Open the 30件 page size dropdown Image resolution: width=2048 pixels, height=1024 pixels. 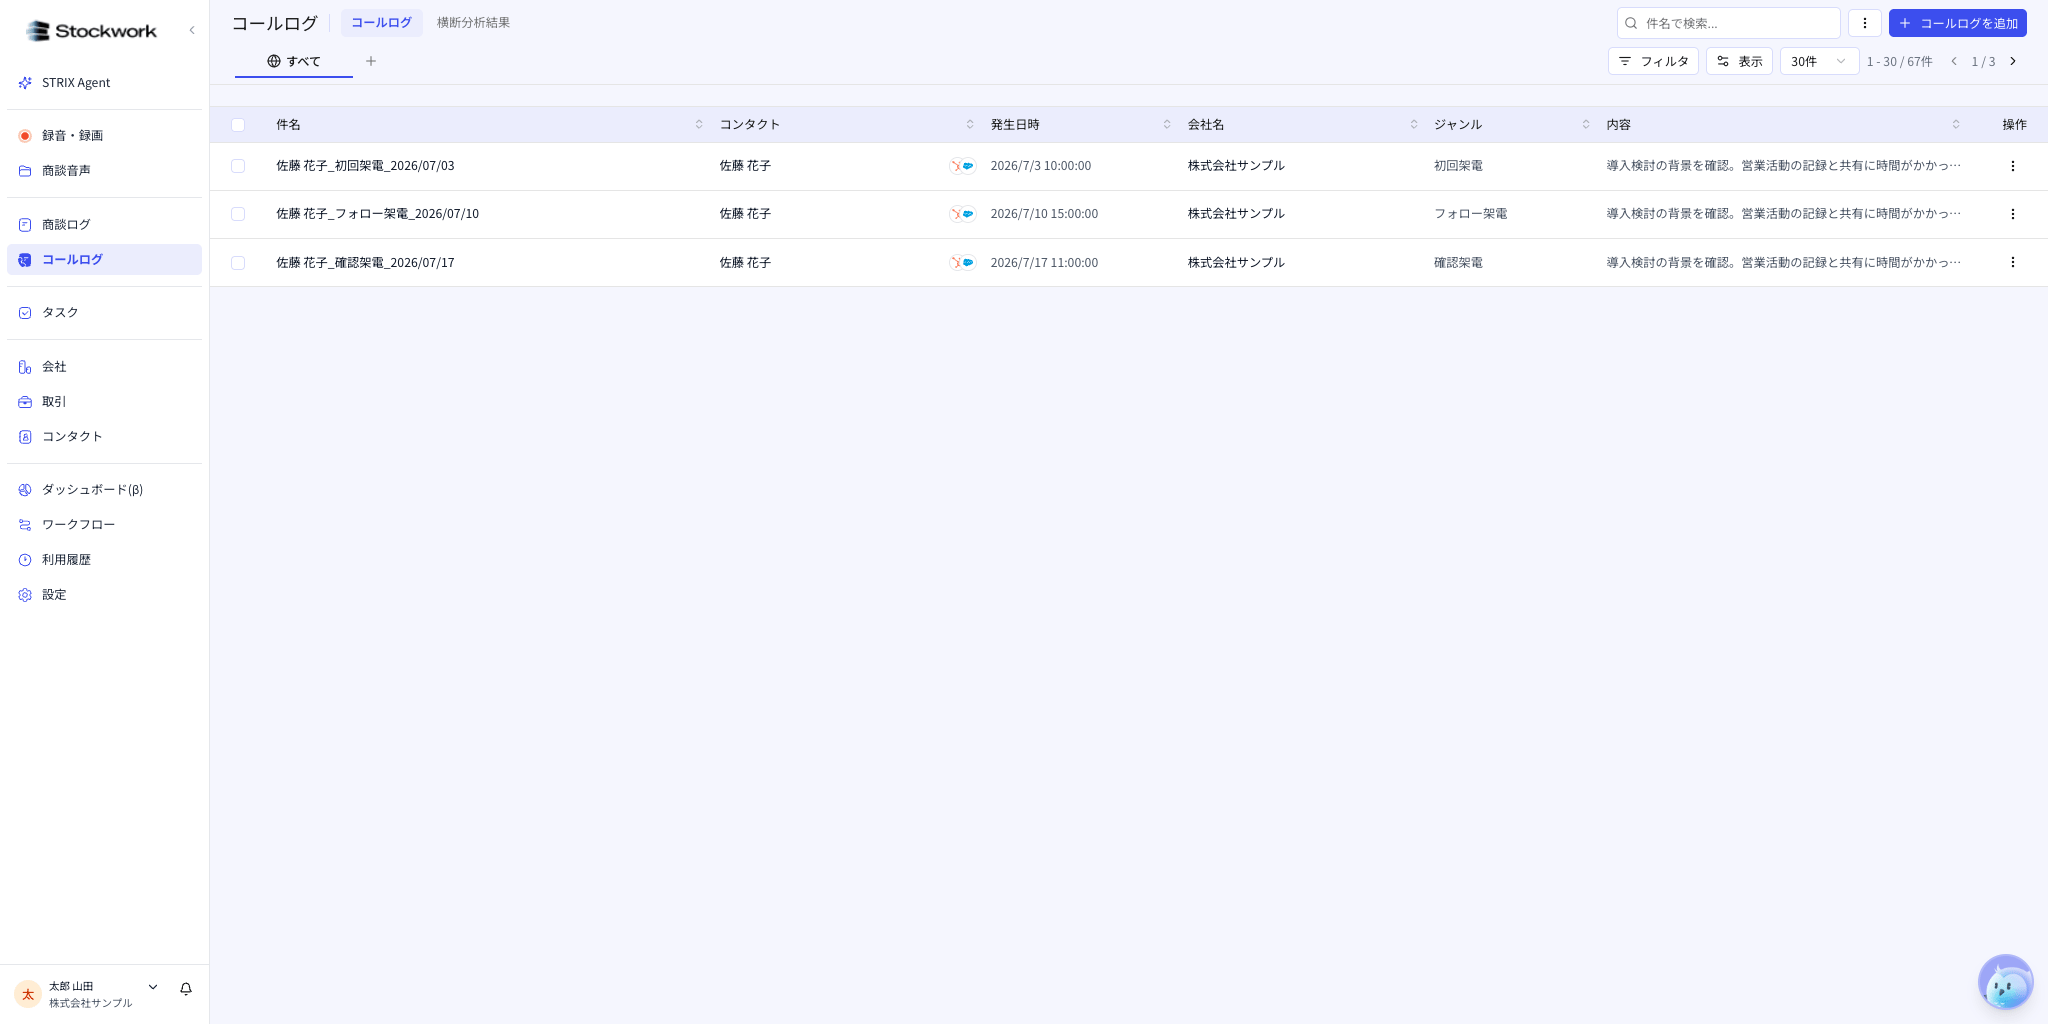tap(1819, 61)
